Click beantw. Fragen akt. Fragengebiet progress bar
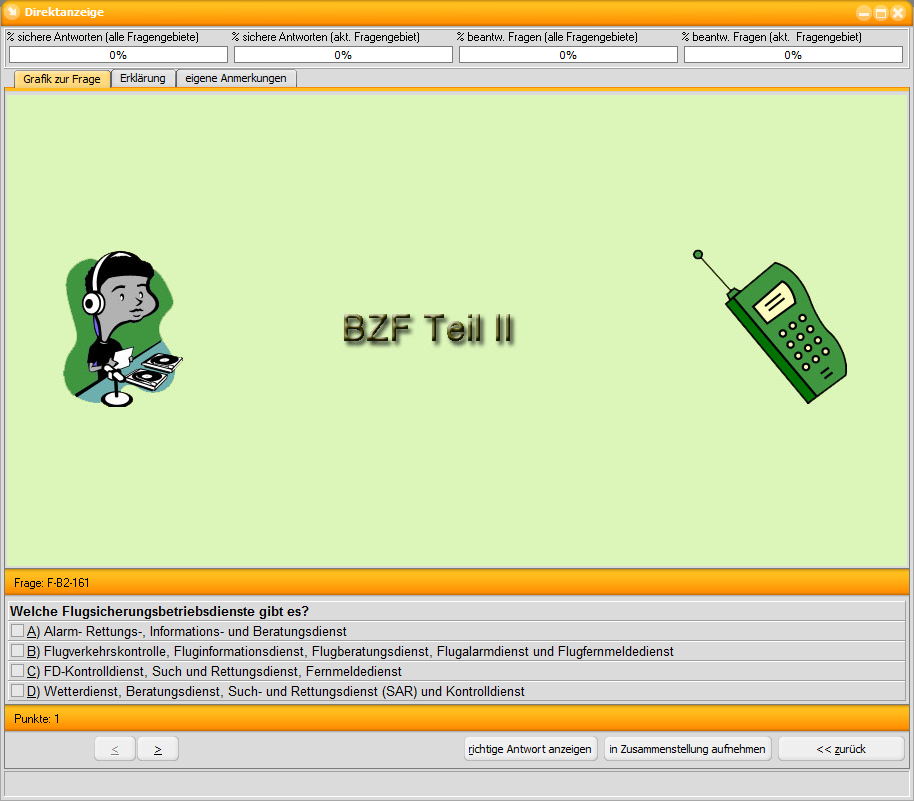Image resolution: width=914 pixels, height=801 pixels. pos(793,55)
